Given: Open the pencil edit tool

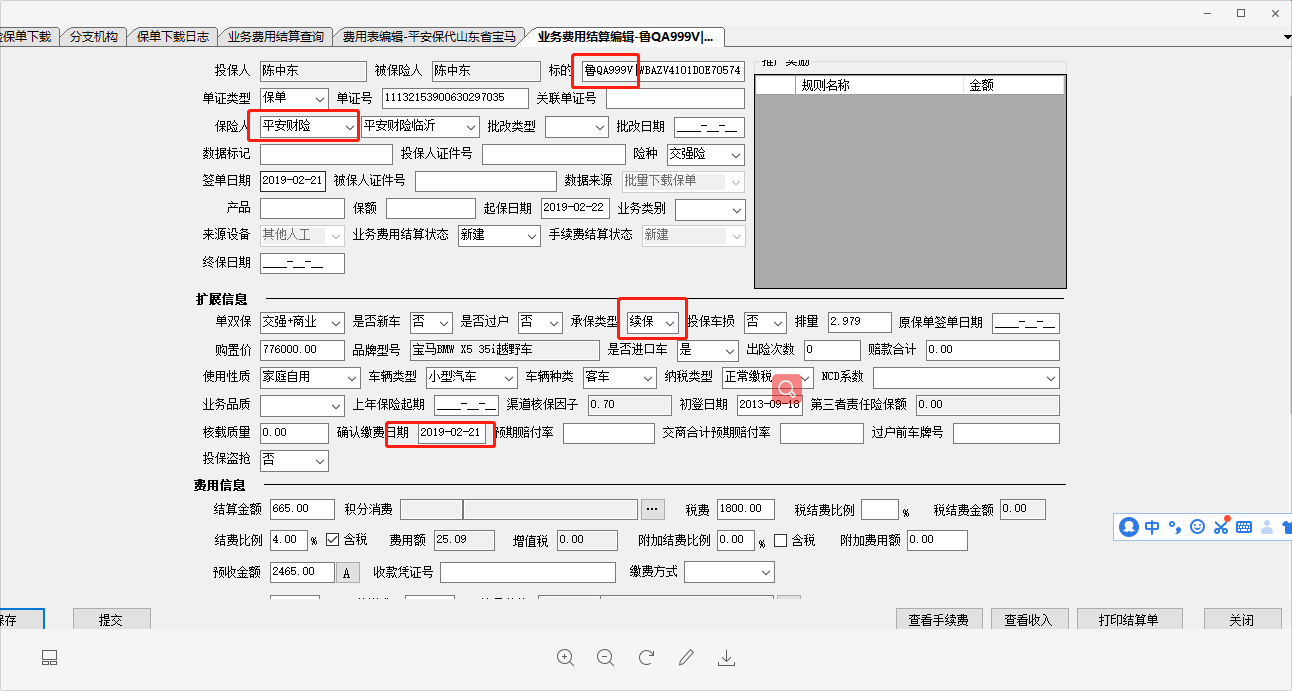Looking at the screenshot, I should coord(686,658).
